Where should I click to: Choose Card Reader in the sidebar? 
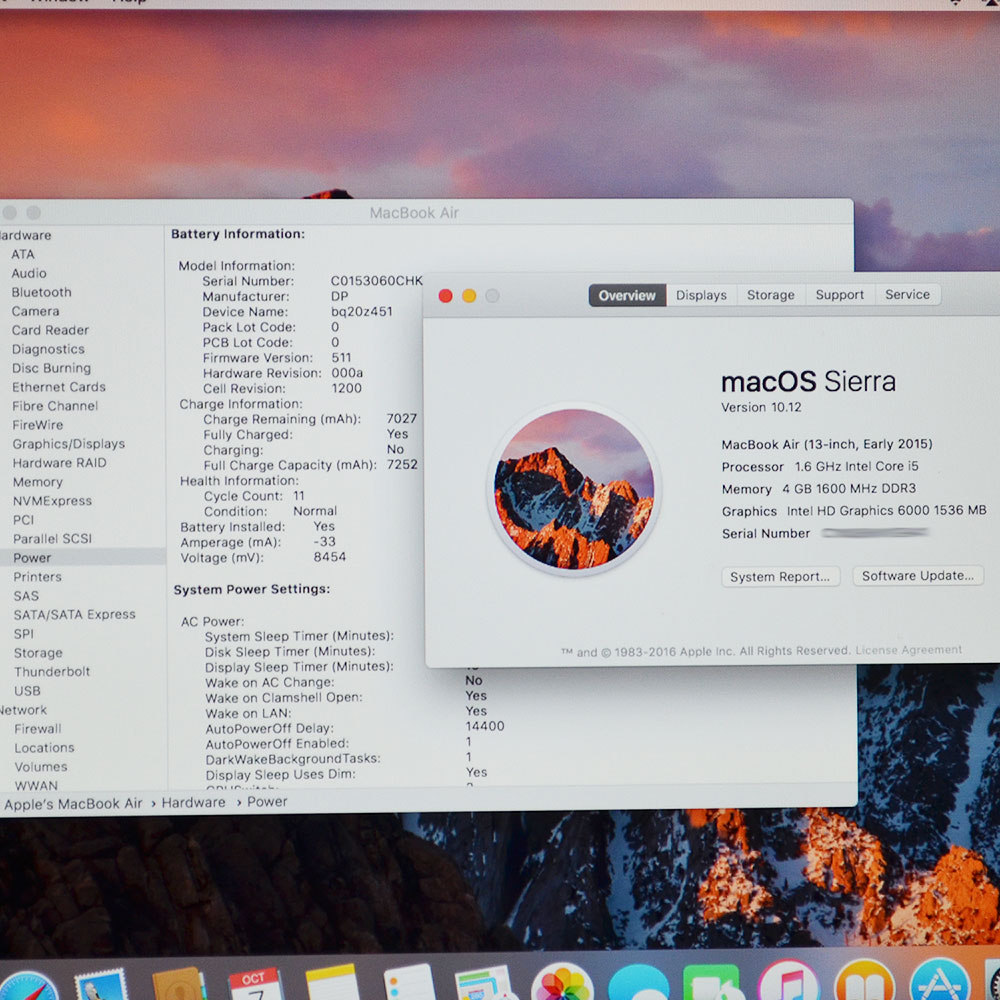[x=50, y=330]
